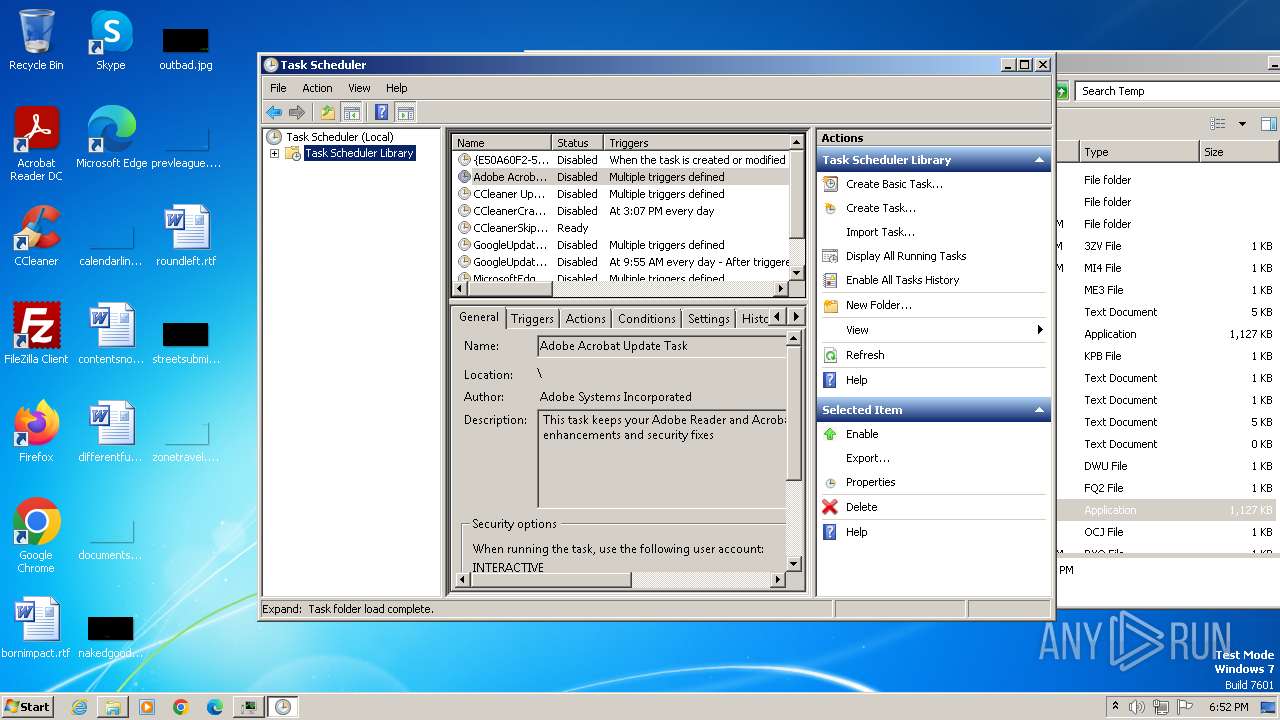Screen dimensions: 1280x720
Task: Click the Up one level folder icon
Action: (328, 112)
